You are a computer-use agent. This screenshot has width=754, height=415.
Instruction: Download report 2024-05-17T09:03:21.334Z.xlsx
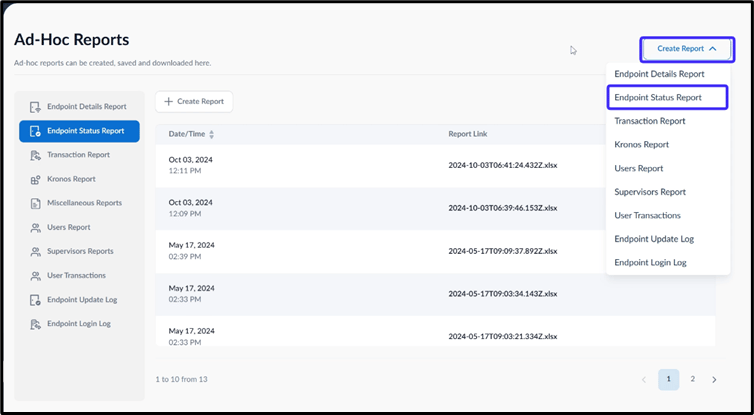tap(503, 337)
